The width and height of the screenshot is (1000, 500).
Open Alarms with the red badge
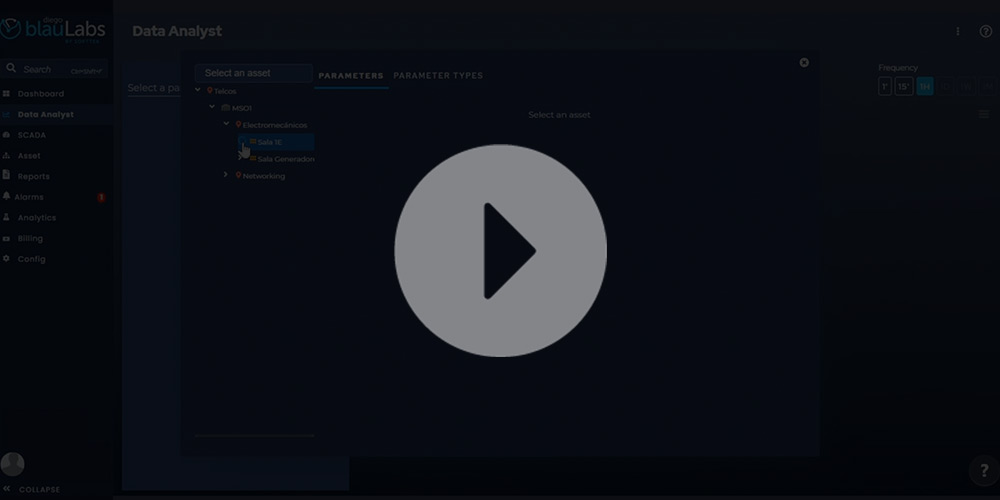pyautogui.click(x=30, y=197)
